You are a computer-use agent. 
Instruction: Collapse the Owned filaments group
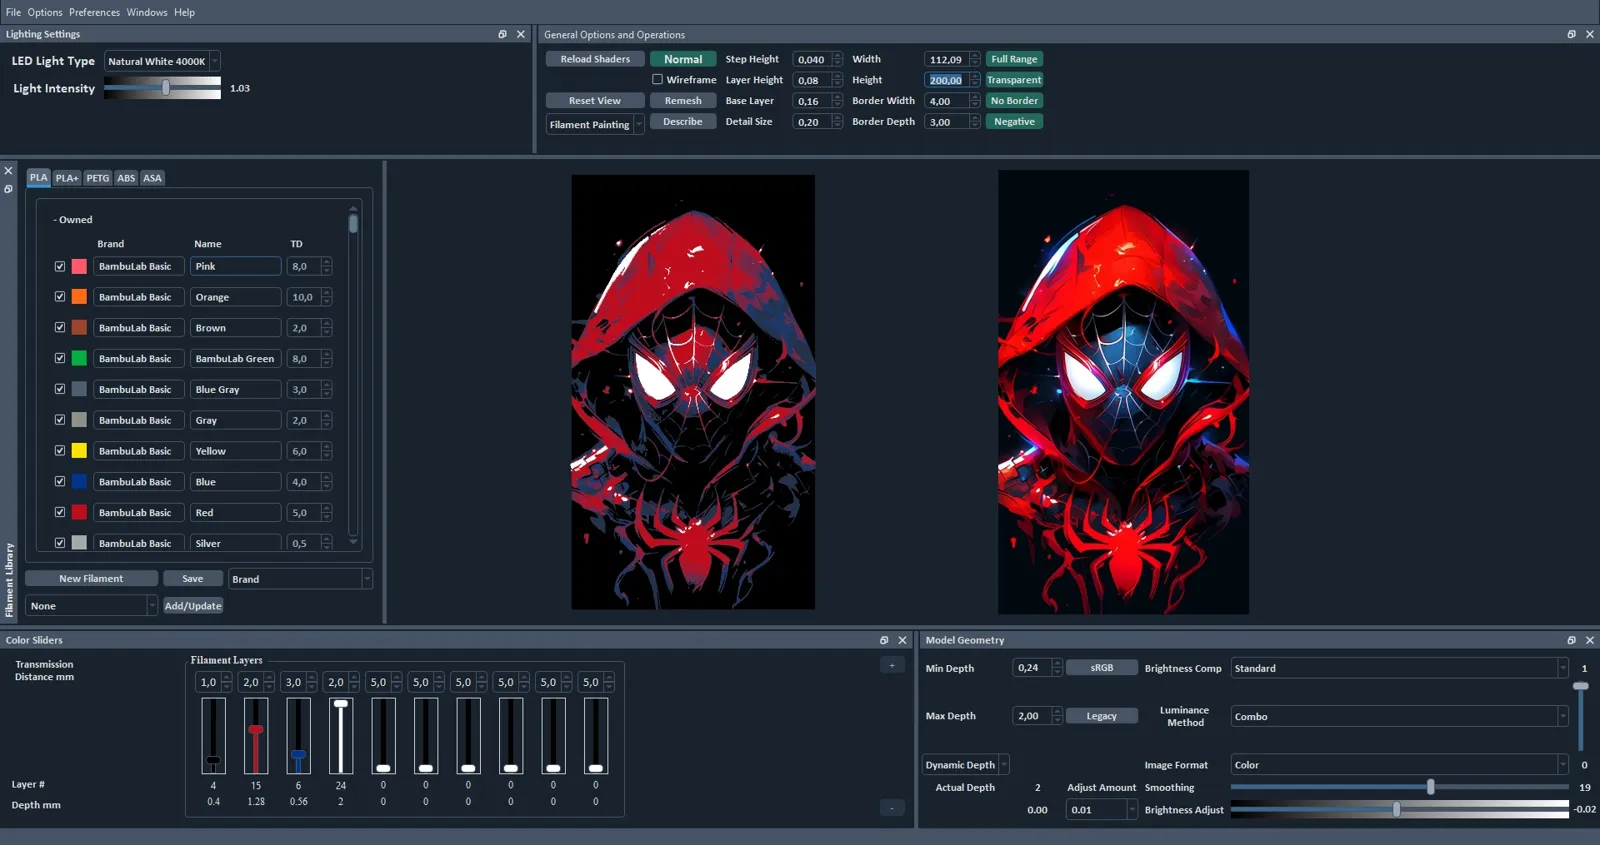click(72, 220)
